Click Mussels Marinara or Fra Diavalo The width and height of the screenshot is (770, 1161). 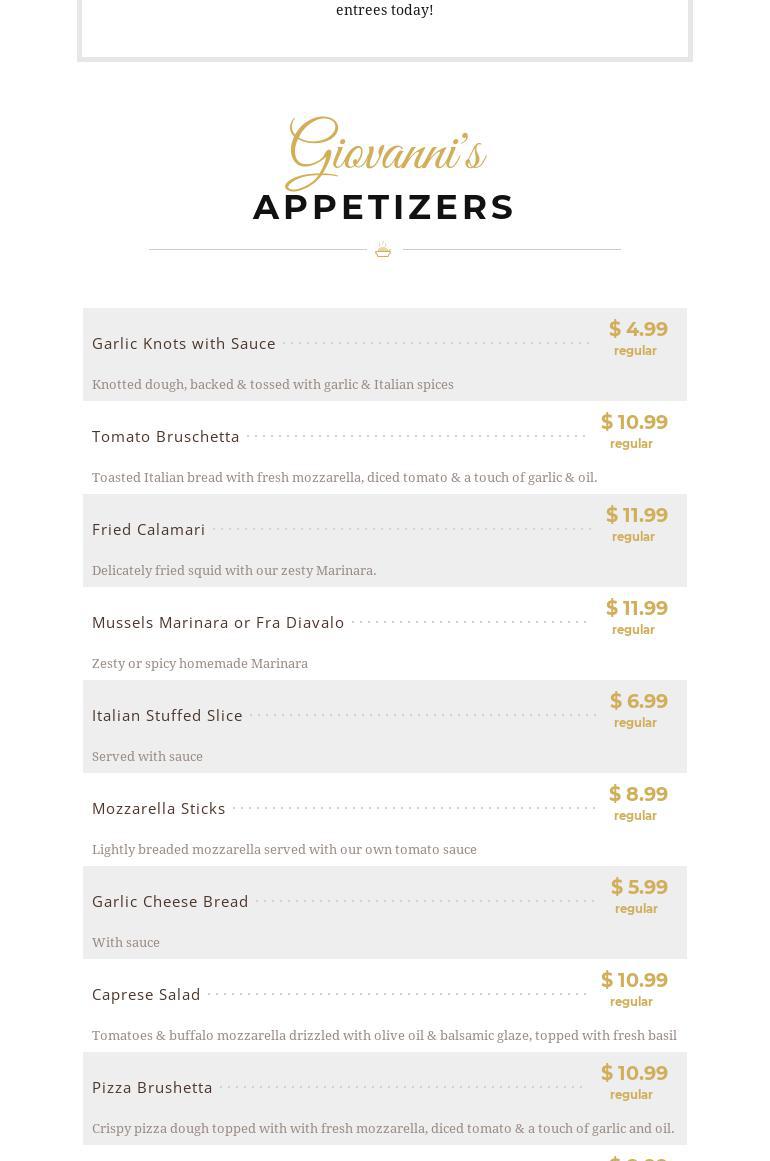coord(218,622)
